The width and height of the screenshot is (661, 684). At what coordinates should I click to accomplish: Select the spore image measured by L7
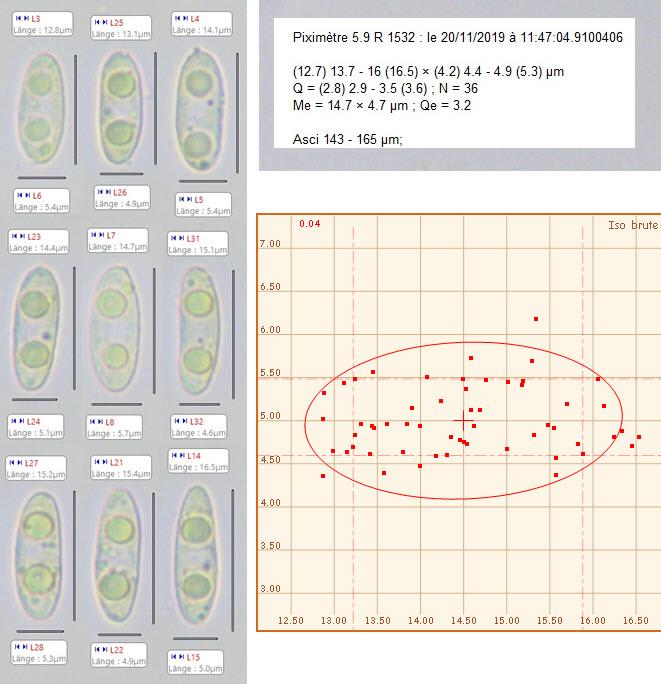click(x=115, y=329)
